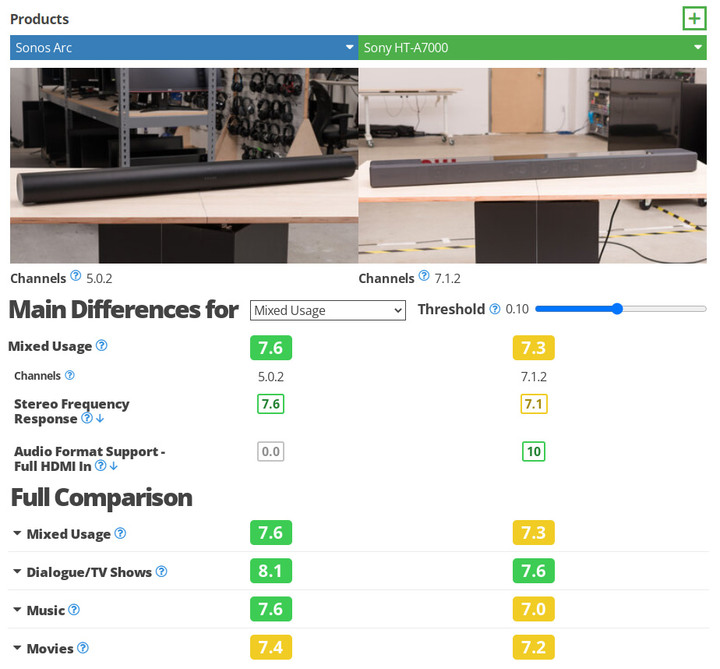This screenshot has width=720, height=669.
Task: Adjust the Threshold slider handle
Action: [617, 309]
